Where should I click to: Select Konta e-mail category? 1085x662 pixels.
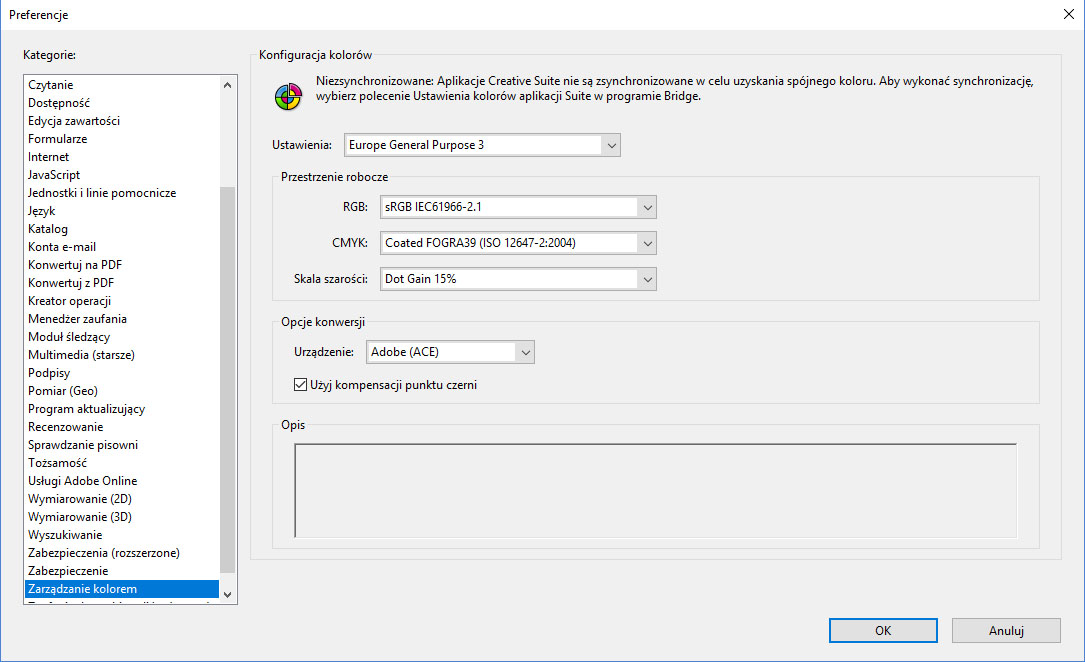pyautogui.click(x=122, y=246)
